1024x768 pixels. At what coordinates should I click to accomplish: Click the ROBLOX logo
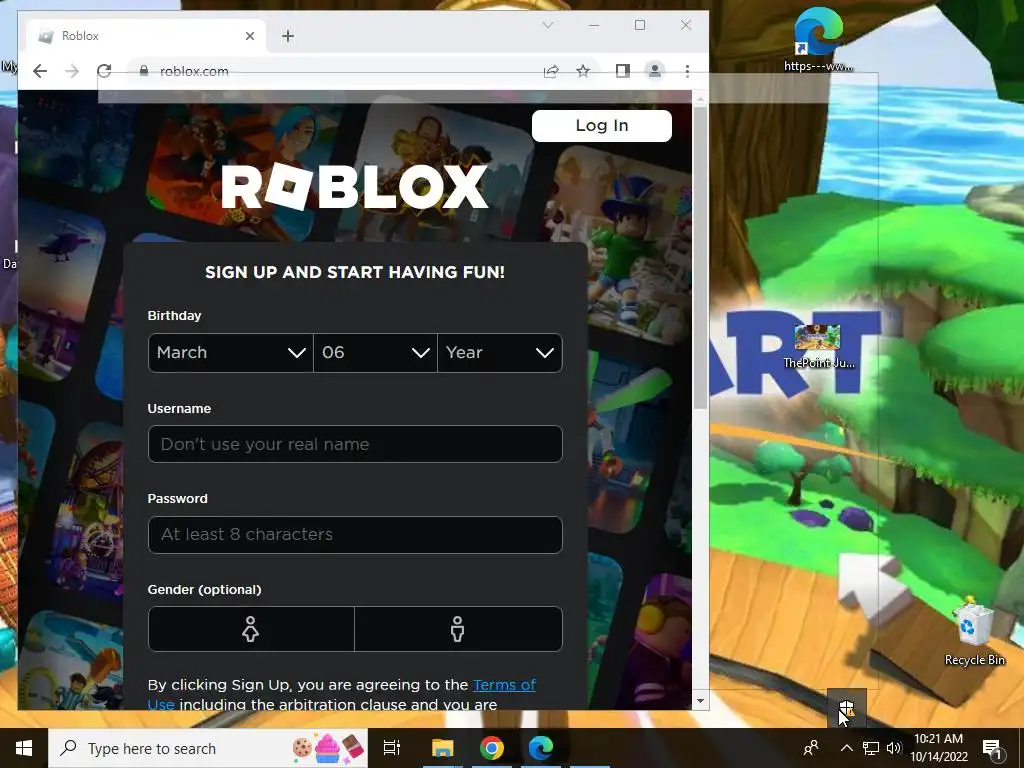pyautogui.click(x=355, y=187)
